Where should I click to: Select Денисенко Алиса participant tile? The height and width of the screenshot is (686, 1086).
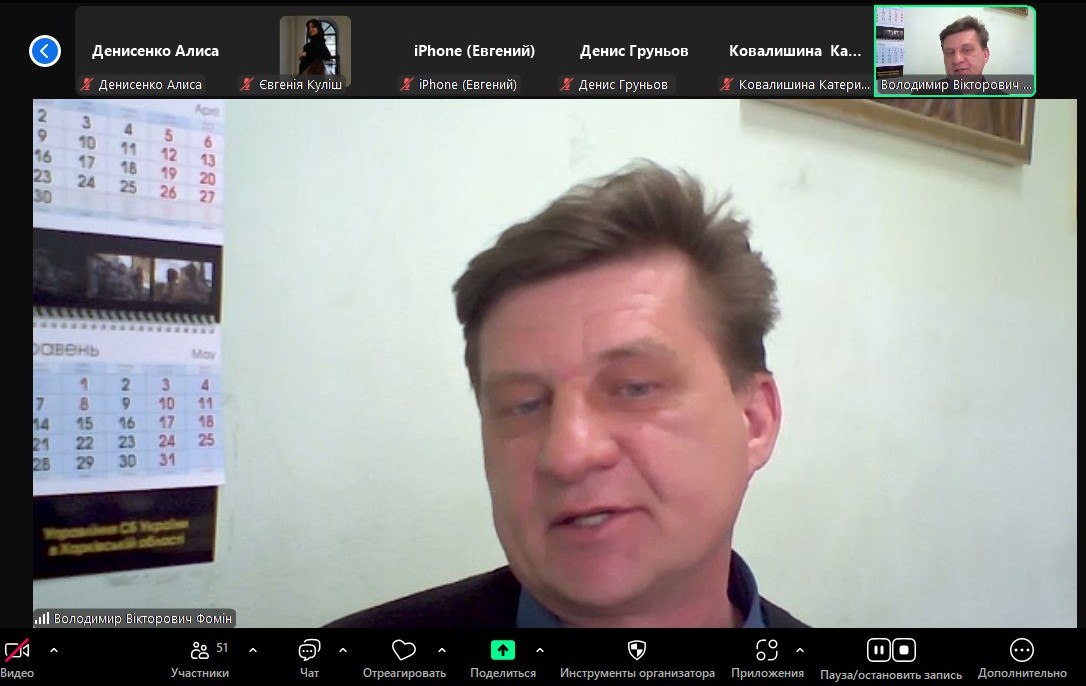click(x=155, y=51)
